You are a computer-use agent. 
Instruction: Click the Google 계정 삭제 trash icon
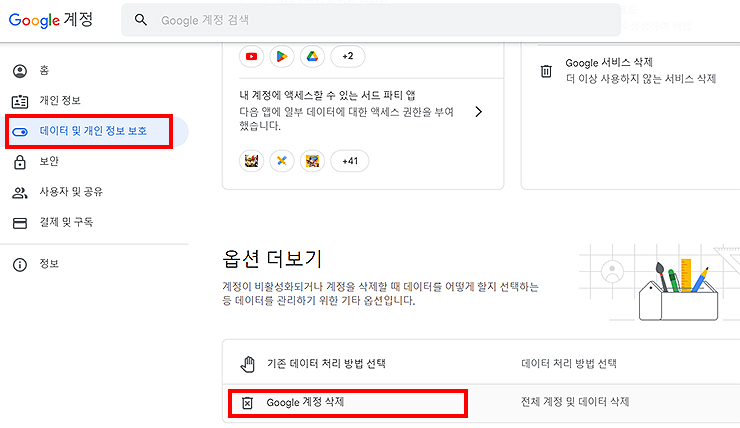(x=247, y=403)
